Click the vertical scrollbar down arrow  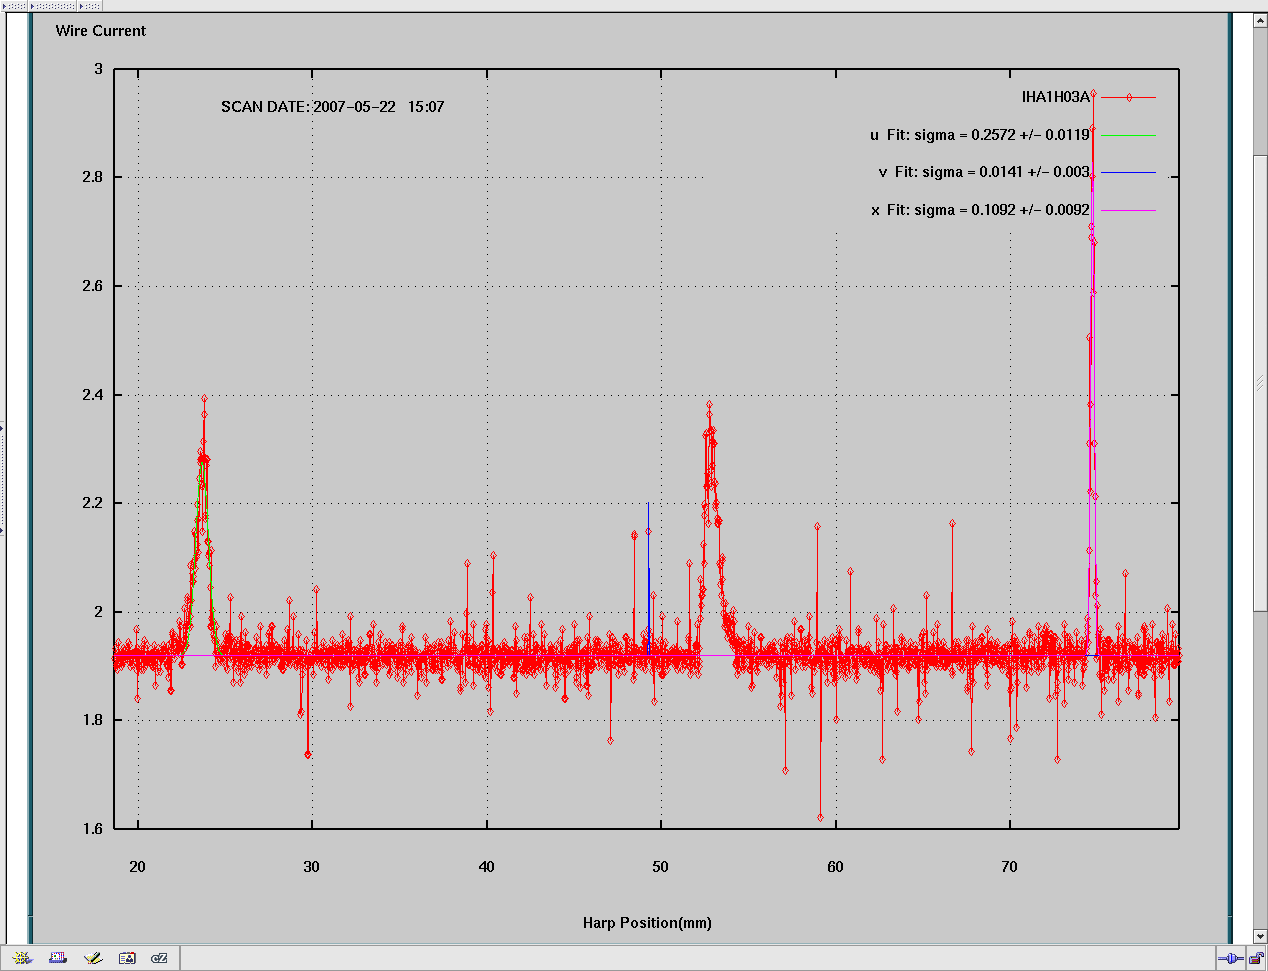point(1260,936)
